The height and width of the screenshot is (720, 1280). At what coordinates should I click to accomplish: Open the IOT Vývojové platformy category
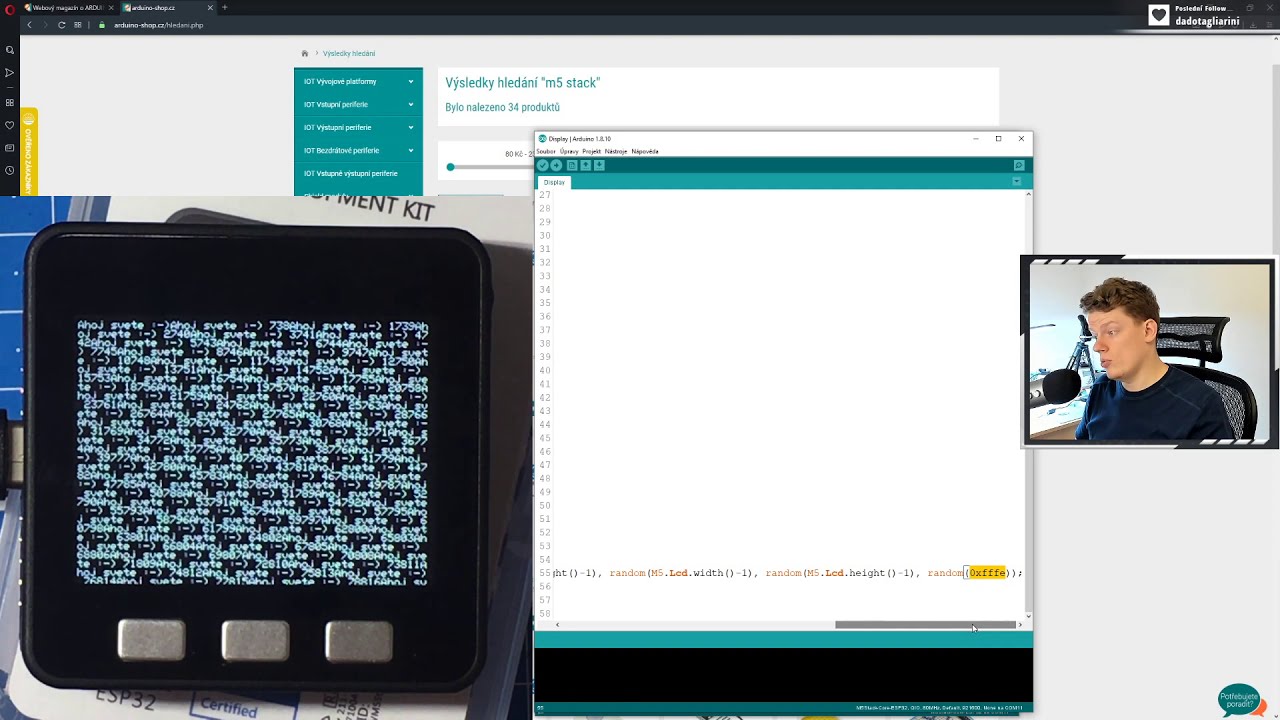pos(340,81)
